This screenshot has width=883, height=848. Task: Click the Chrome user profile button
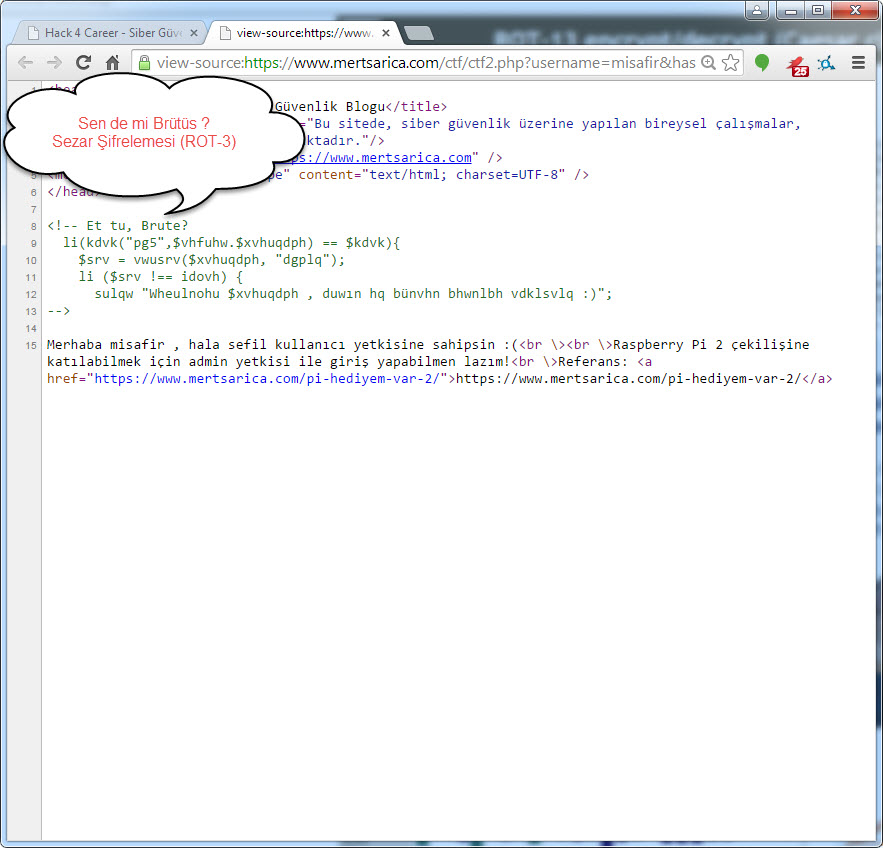tap(757, 10)
